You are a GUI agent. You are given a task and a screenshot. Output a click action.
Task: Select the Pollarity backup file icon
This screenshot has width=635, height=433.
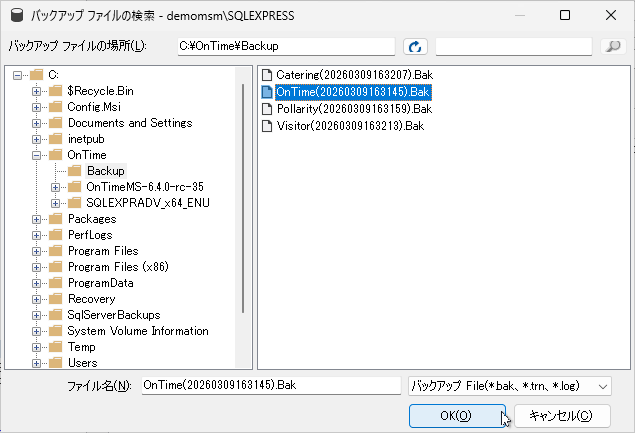[267, 108]
